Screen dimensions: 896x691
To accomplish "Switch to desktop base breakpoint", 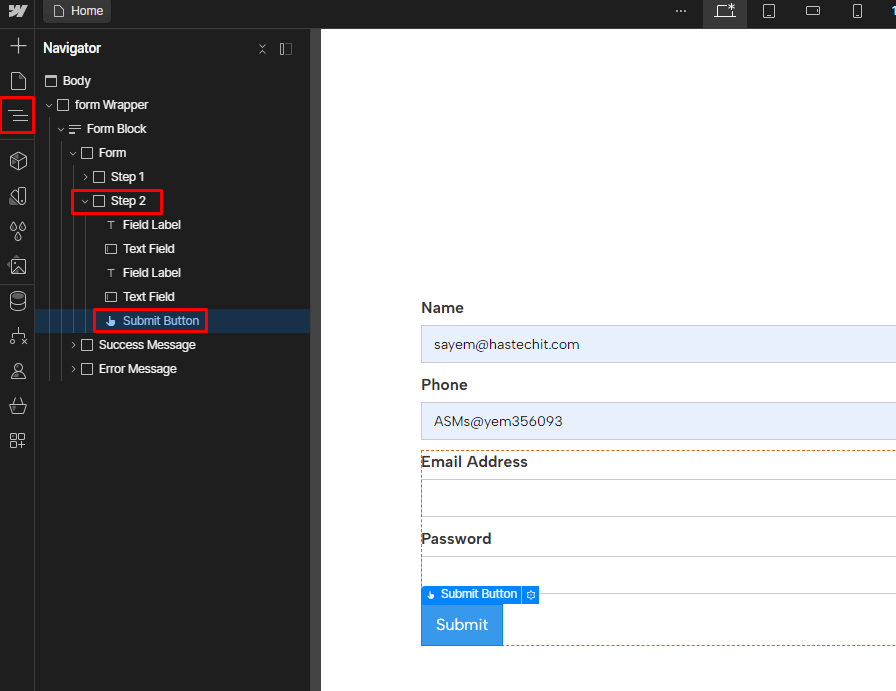I will tap(725, 11).
